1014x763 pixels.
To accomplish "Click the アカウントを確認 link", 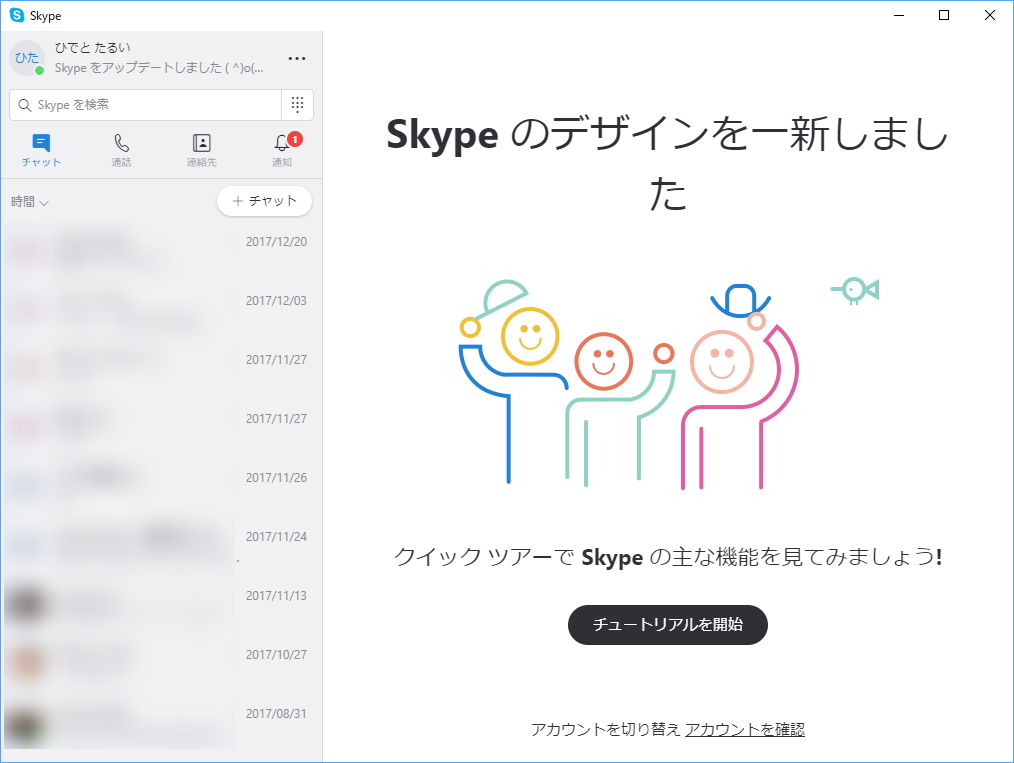I will coord(746,730).
